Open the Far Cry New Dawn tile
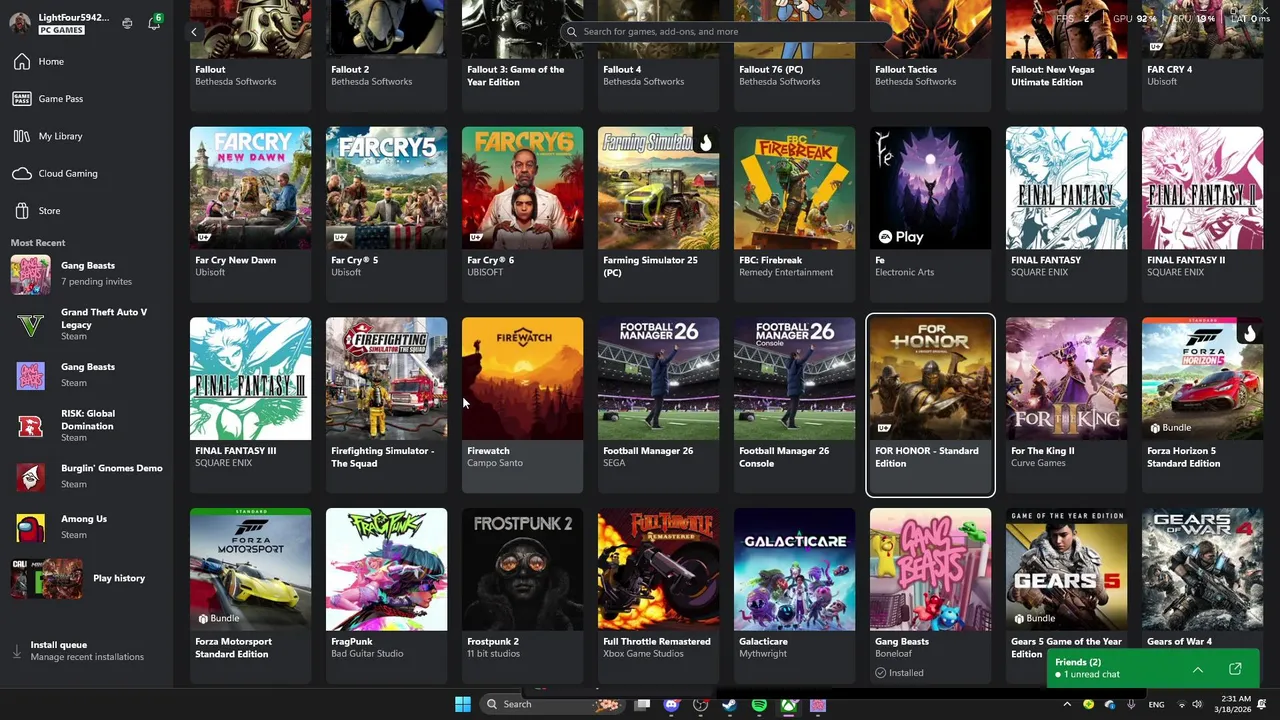This screenshot has height=720, width=1280. tap(250, 214)
